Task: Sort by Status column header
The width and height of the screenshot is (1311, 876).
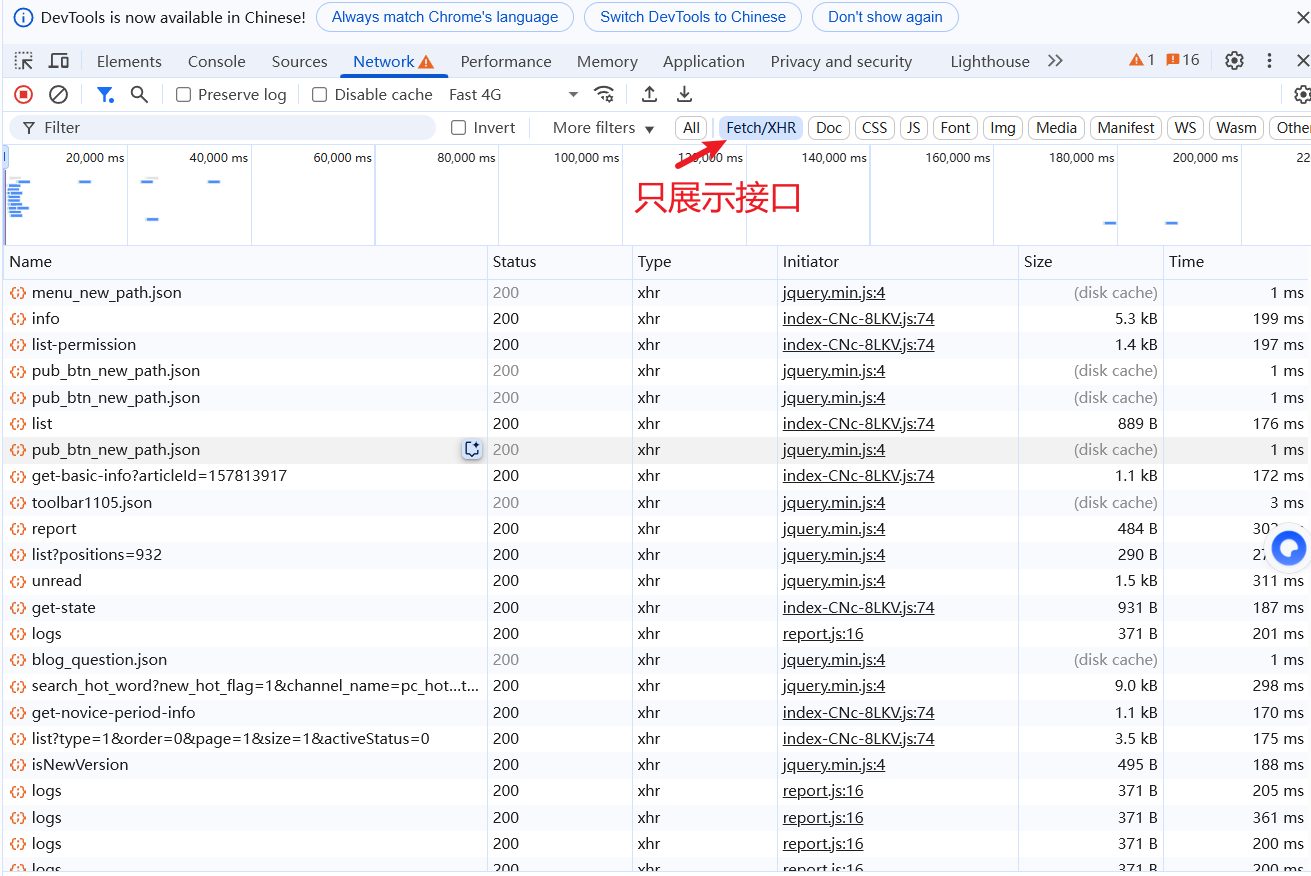Action: click(560, 262)
